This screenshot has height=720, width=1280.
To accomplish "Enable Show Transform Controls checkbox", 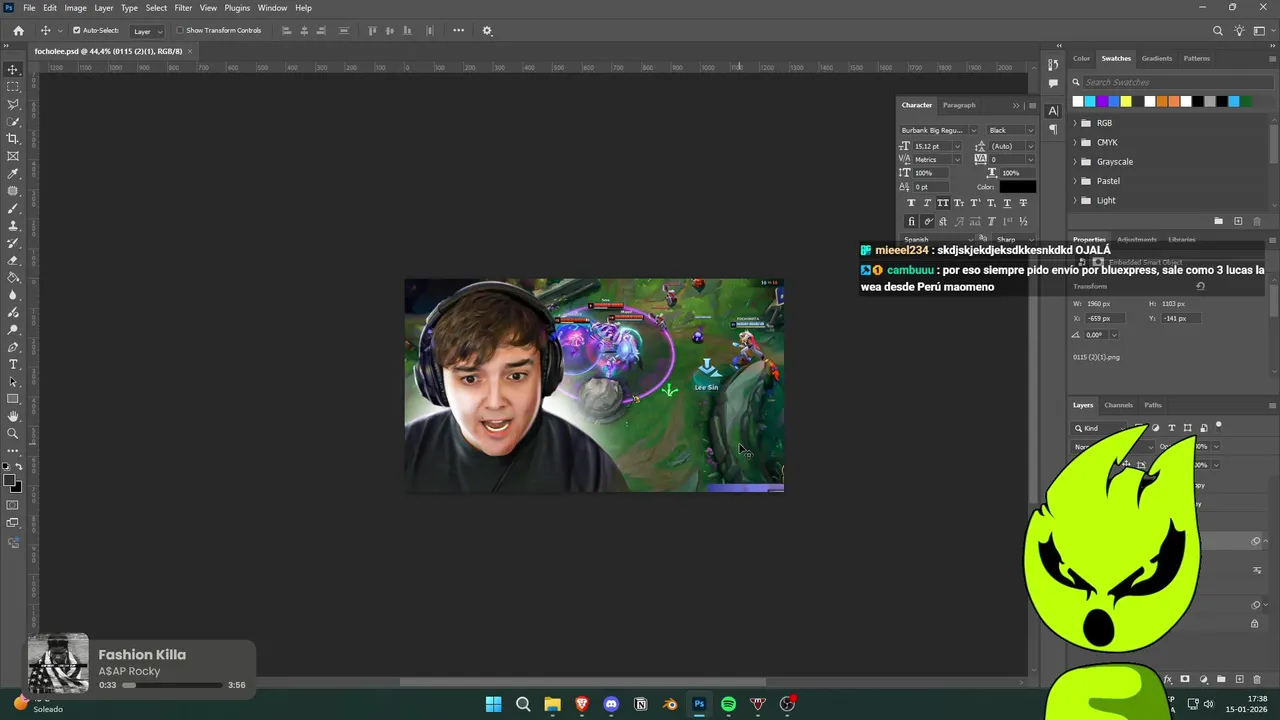I will pyautogui.click(x=180, y=31).
